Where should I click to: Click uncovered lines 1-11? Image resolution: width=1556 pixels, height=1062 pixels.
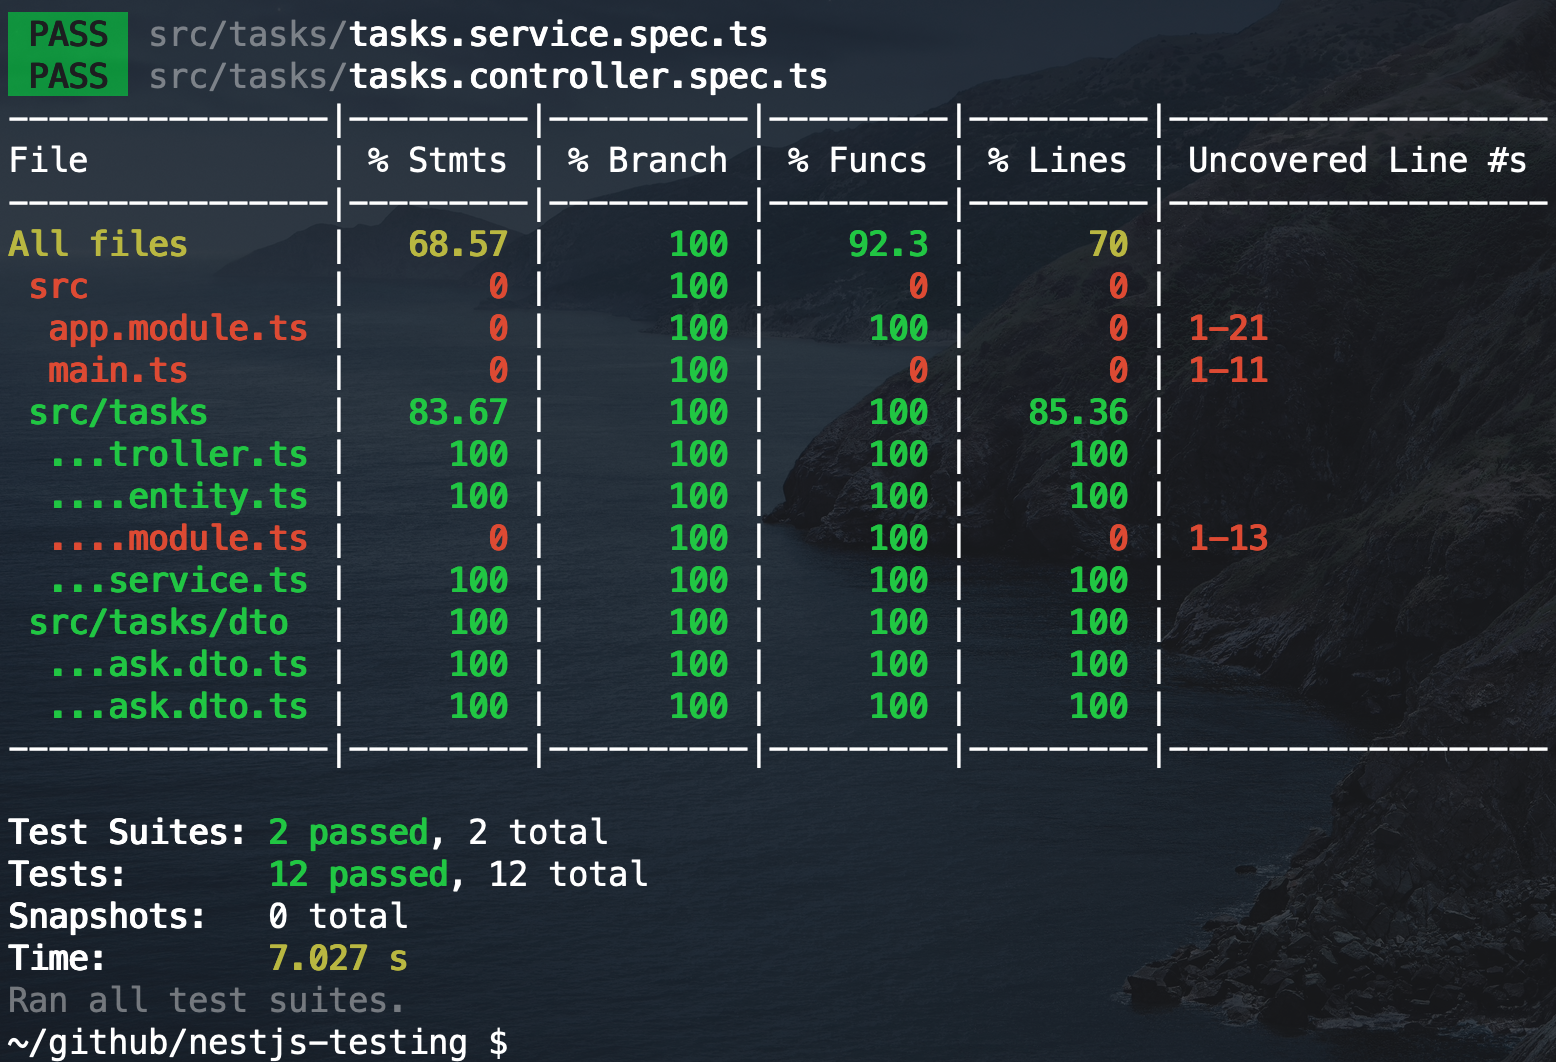click(1228, 370)
